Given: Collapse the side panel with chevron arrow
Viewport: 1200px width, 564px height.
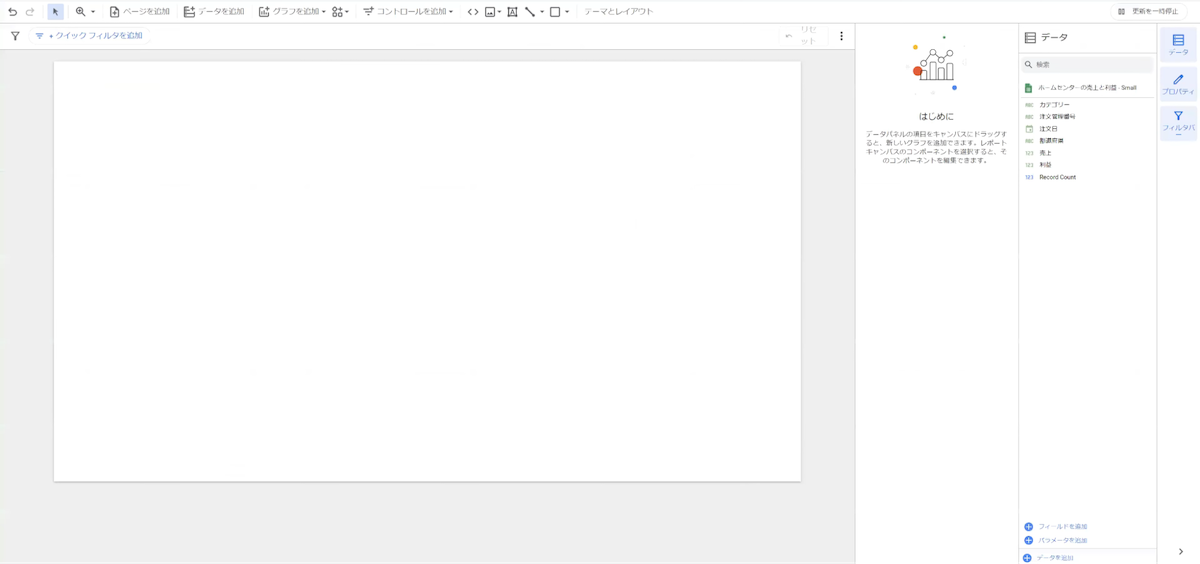Looking at the screenshot, I should [1180, 552].
